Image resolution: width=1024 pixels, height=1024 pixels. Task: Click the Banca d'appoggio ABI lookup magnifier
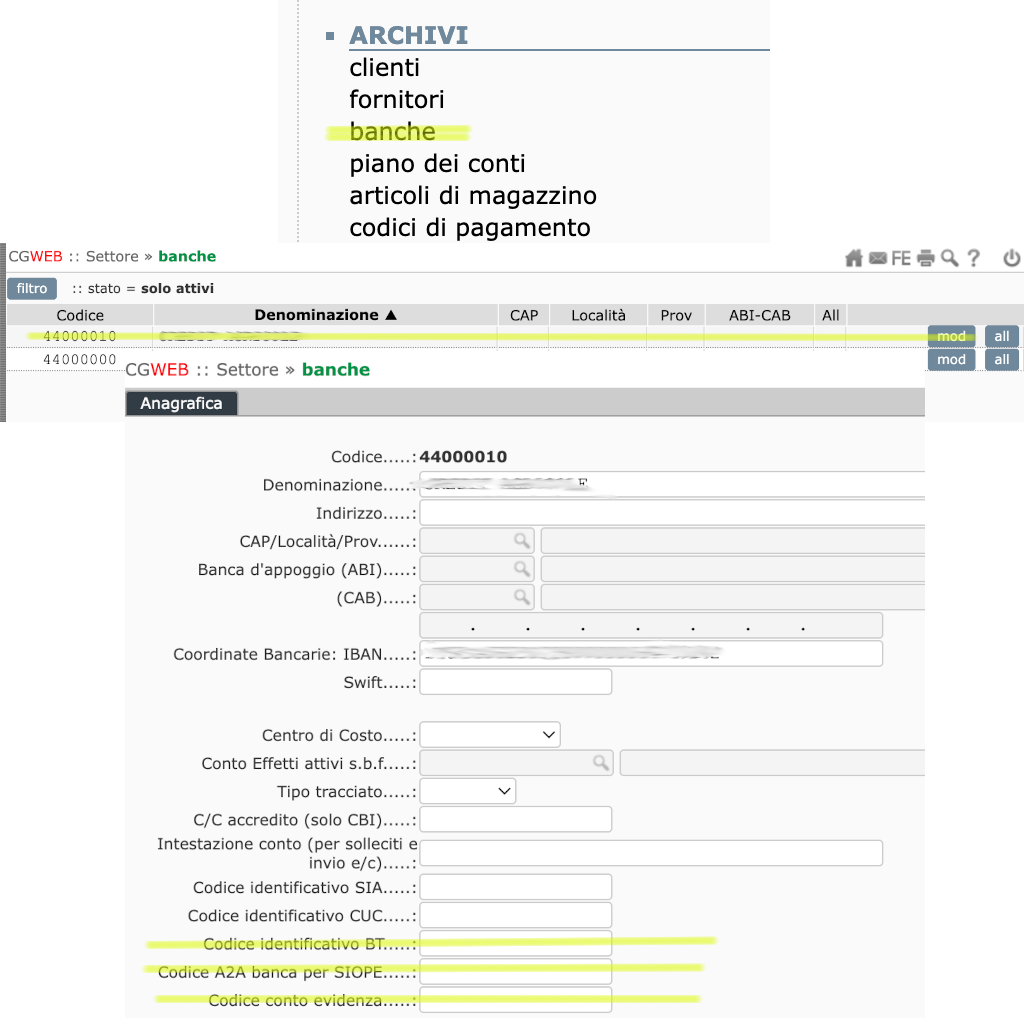[x=521, y=569]
